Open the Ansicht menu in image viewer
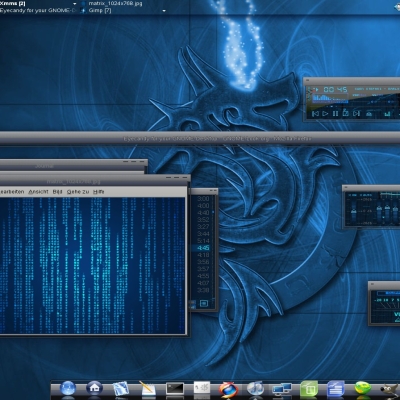 click(x=38, y=192)
